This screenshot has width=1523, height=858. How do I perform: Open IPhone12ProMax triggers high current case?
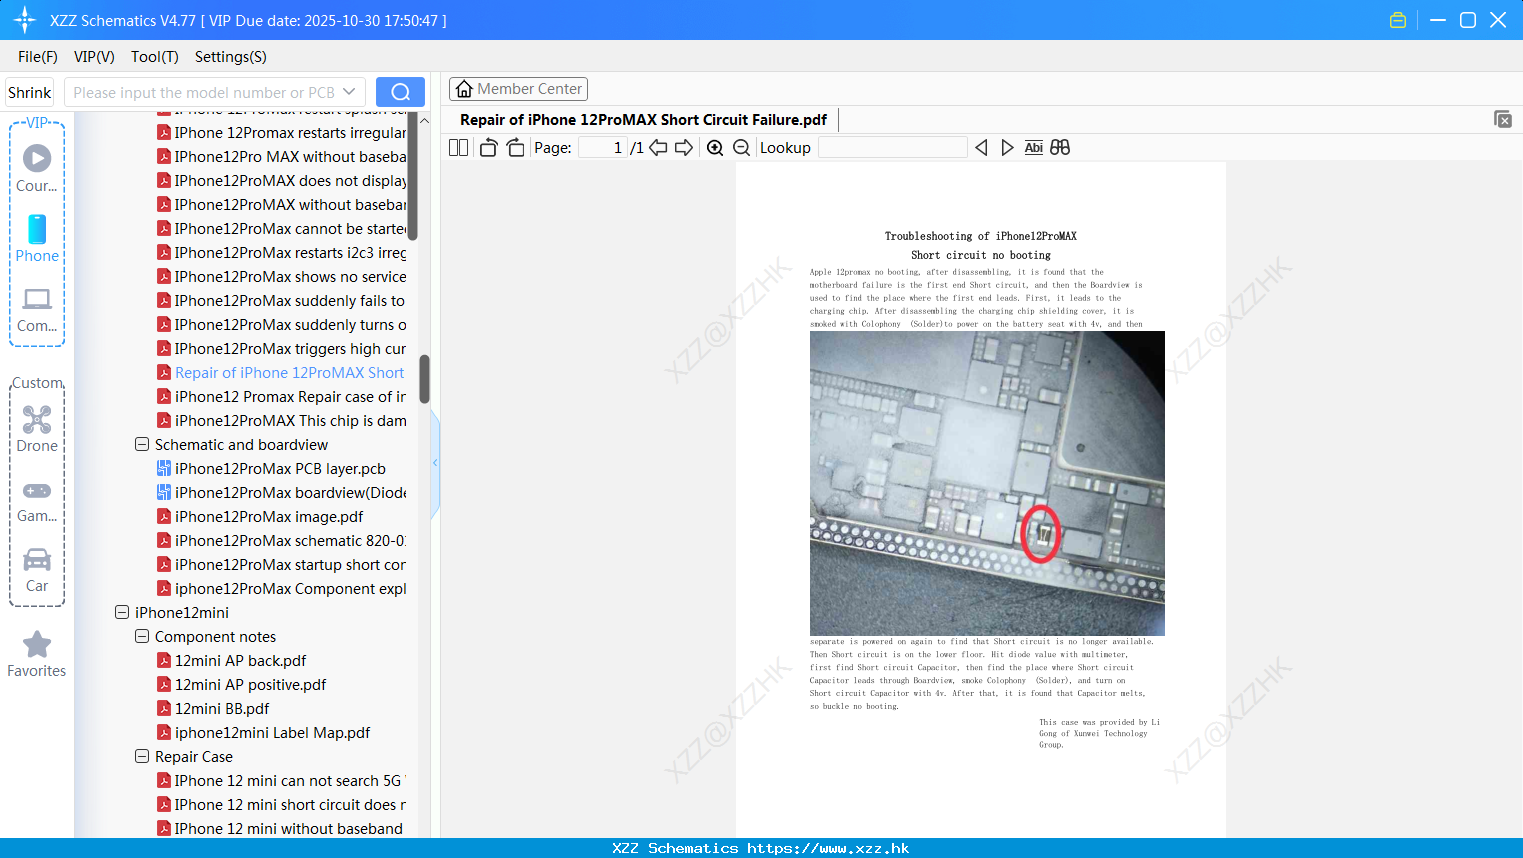point(290,348)
